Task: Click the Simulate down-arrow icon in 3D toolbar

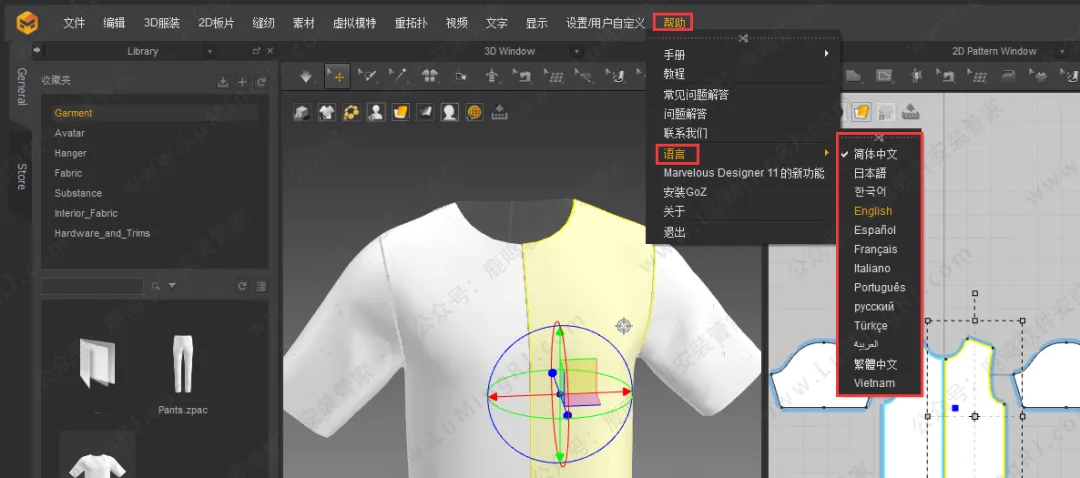Action: coord(306,76)
